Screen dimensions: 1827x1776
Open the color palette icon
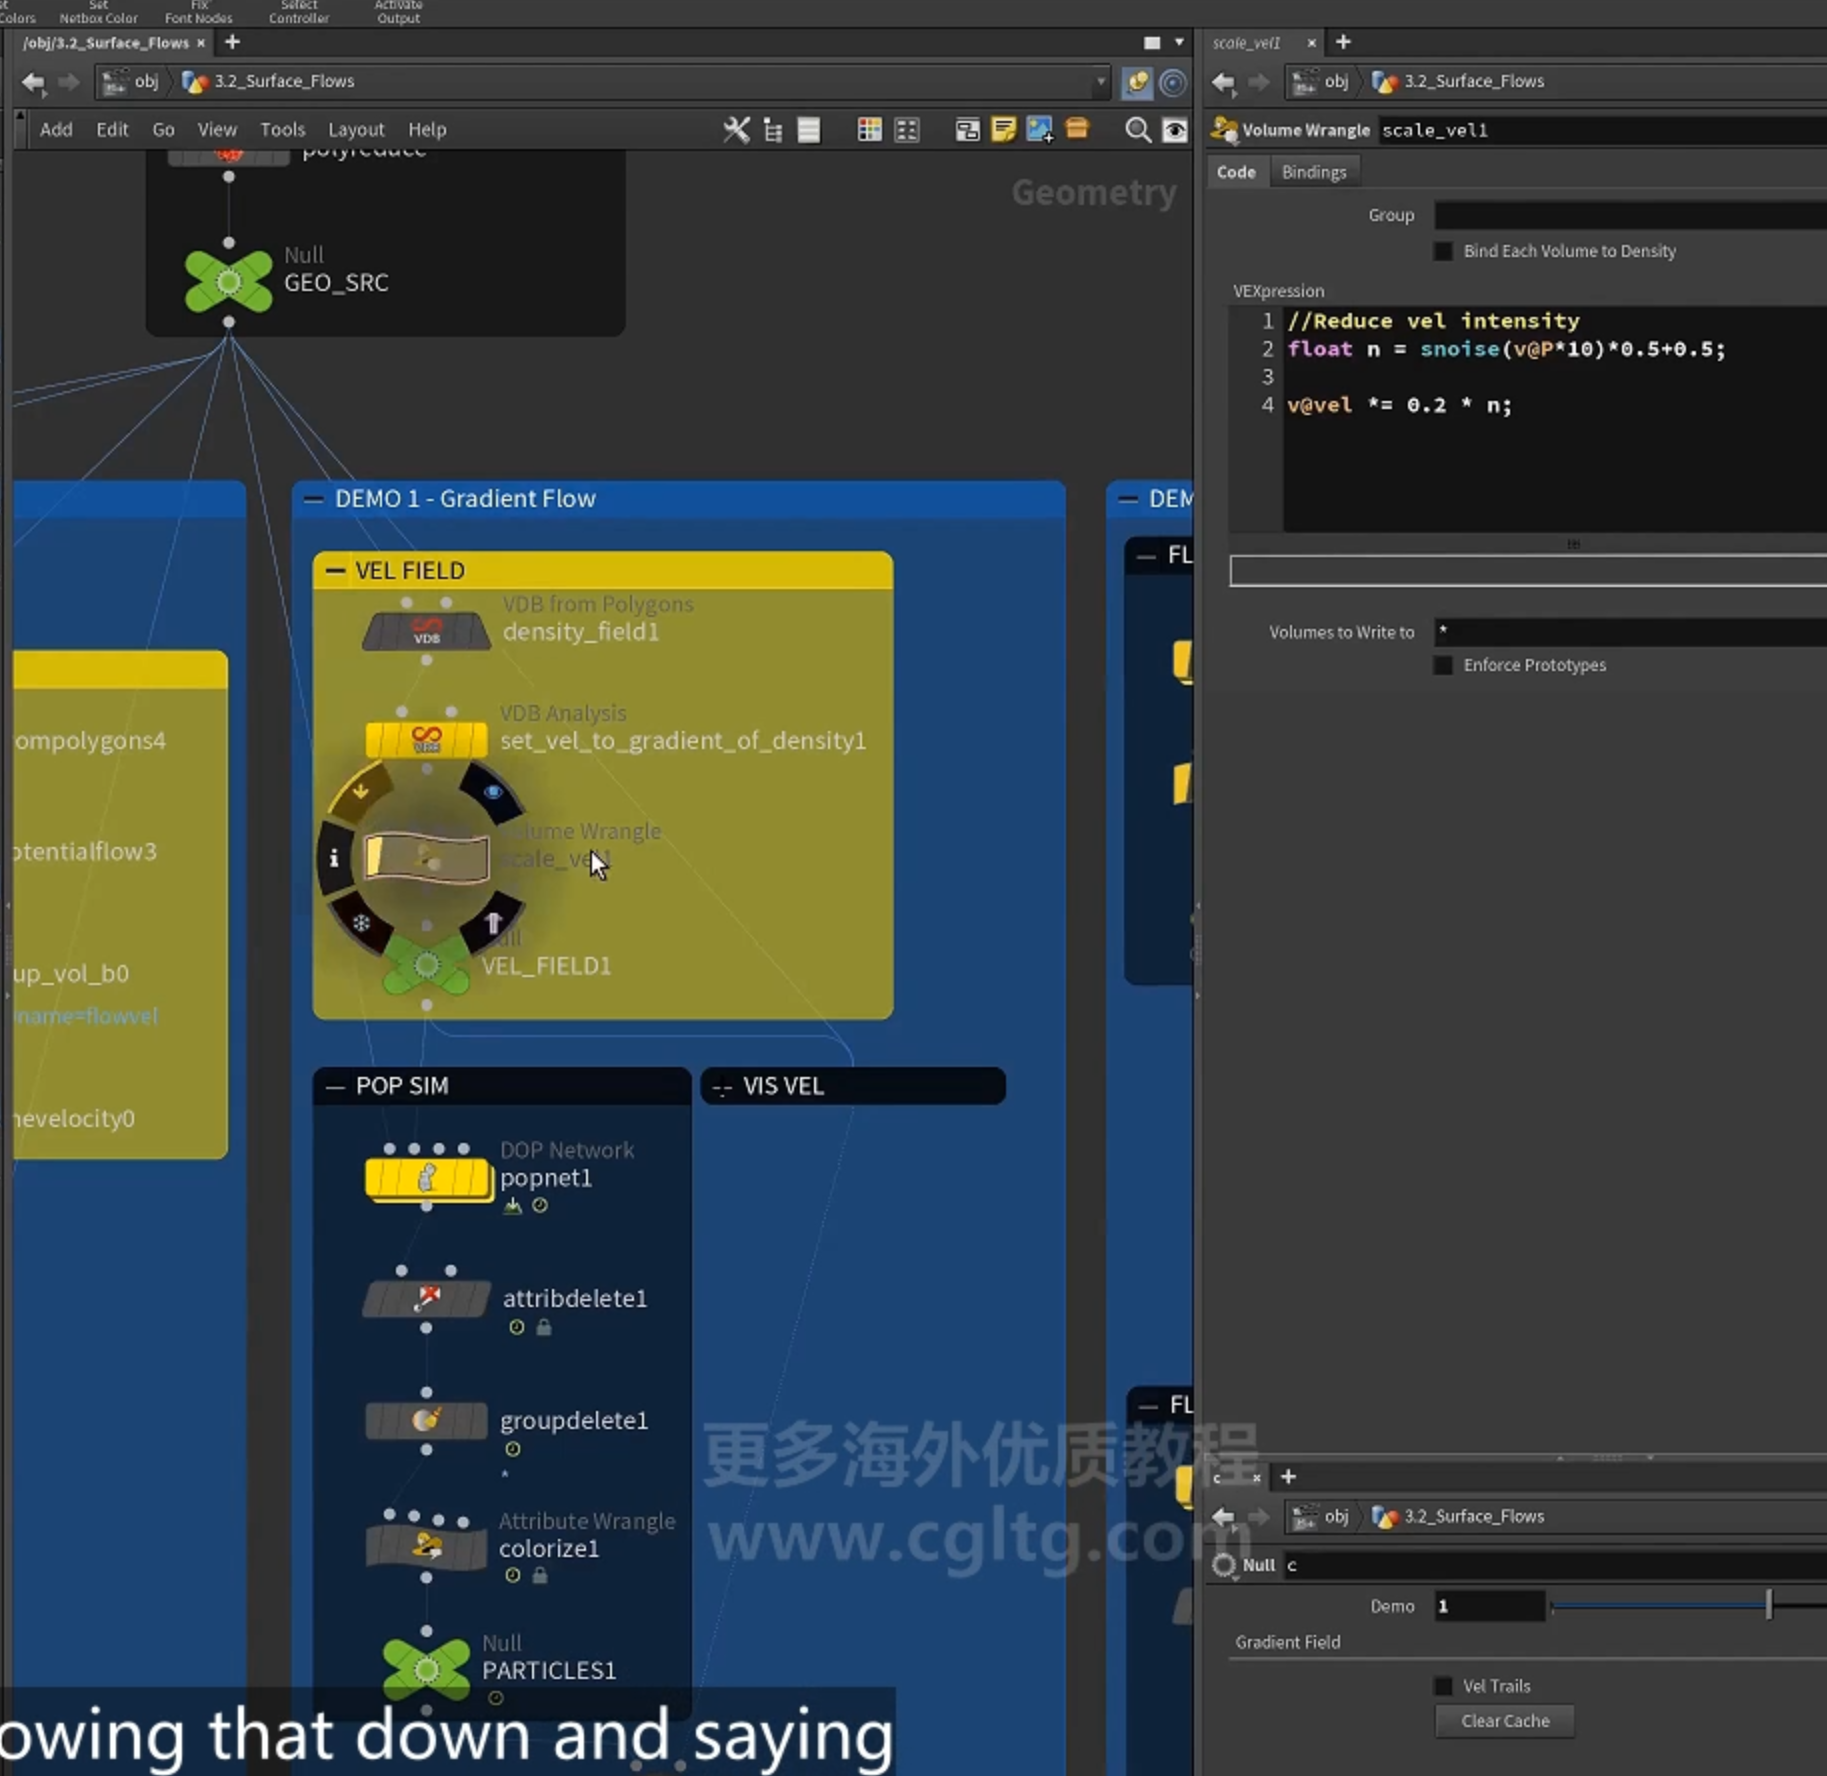(870, 130)
